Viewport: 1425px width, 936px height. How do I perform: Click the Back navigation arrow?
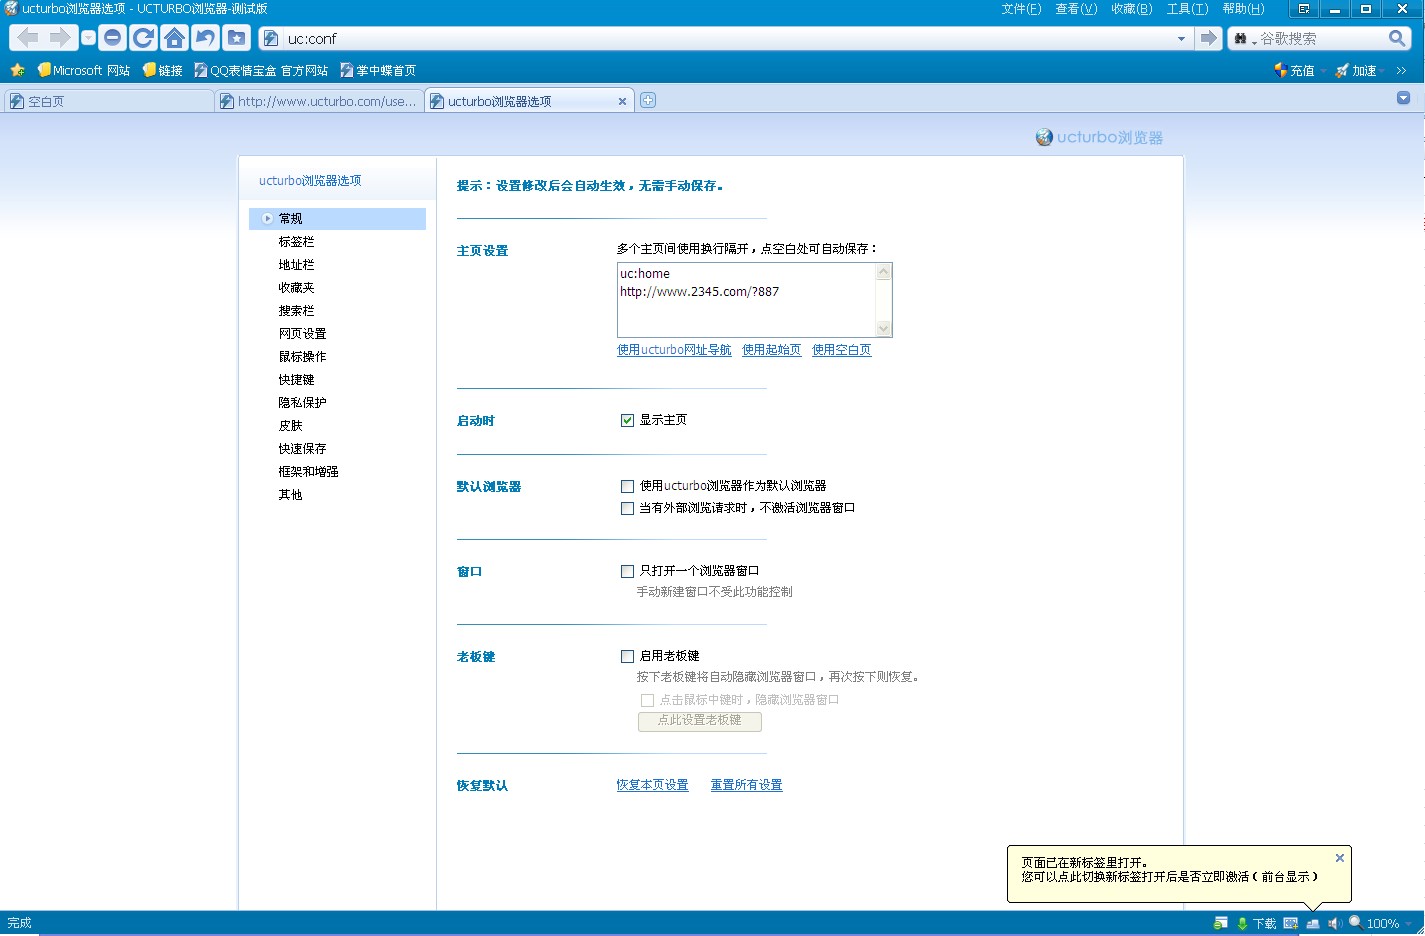[28, 38]
